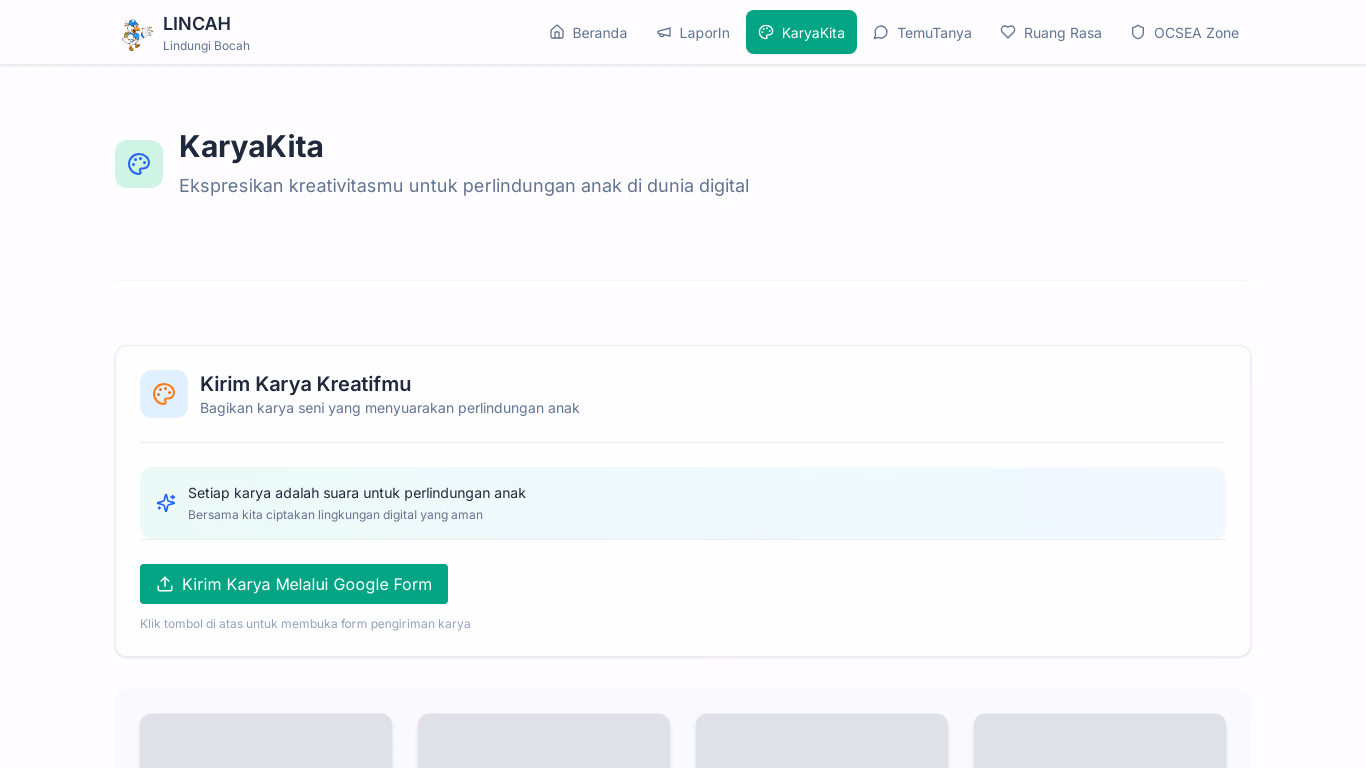Click the blue palette icon beside the KaryaKita heading
This screenshot has height=768, width=1366.
[x=139, y=164]
